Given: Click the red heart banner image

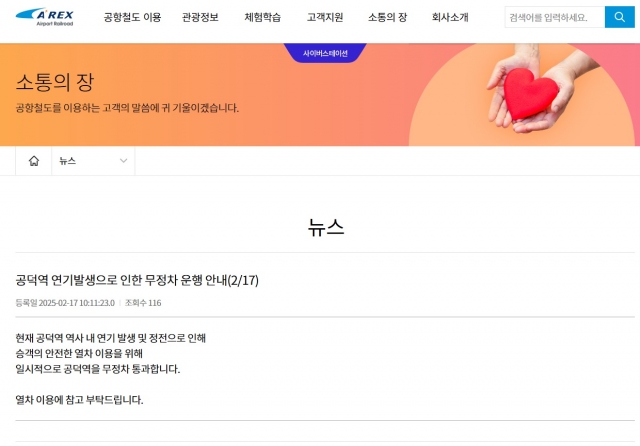Looking at the screenshot, I should [x=530, y=94].
